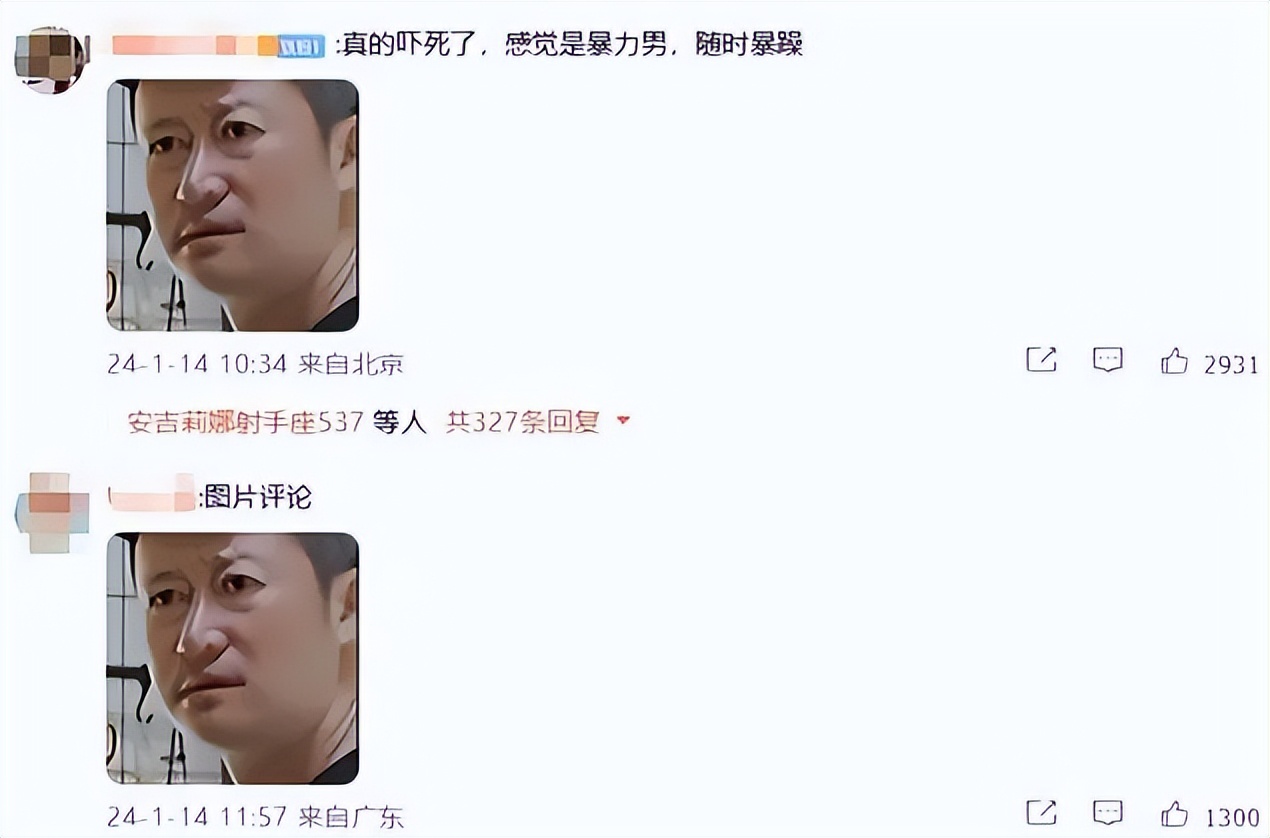Like the comment with 1300 likes
Screen dimensions: 1270x838
point(1174,814)
